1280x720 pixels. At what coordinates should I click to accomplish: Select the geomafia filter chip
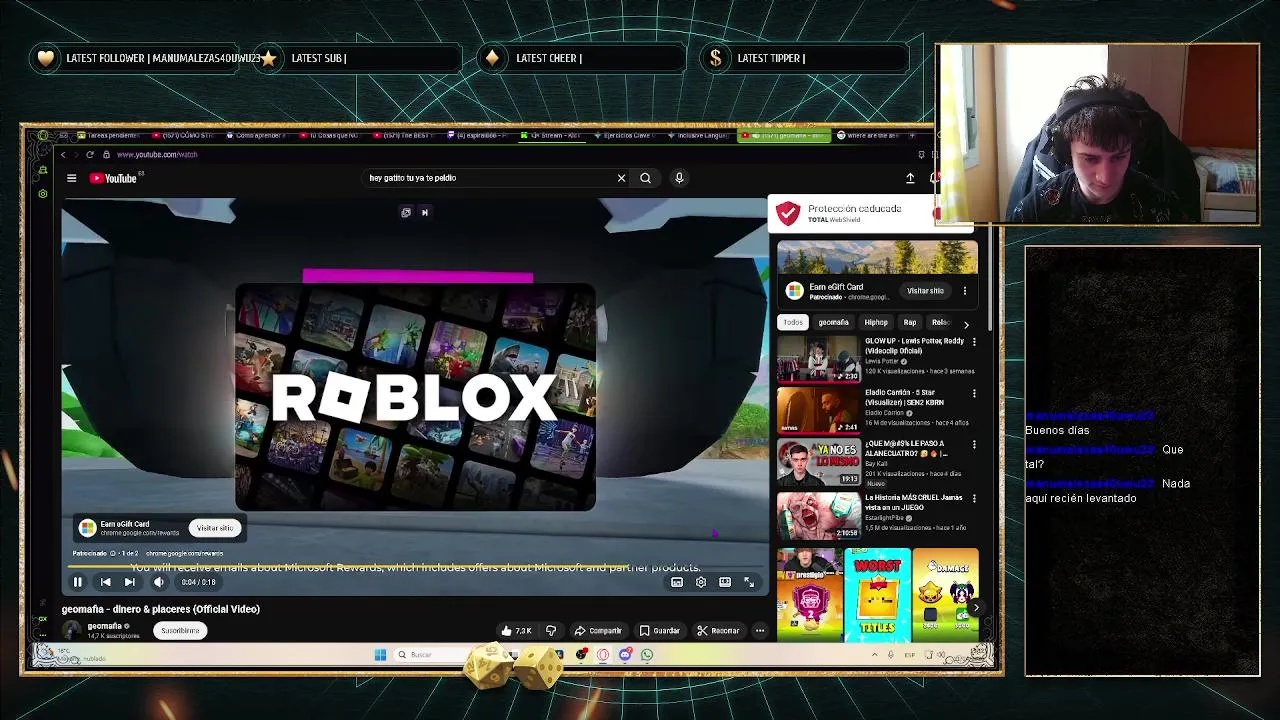pos(833,322)
